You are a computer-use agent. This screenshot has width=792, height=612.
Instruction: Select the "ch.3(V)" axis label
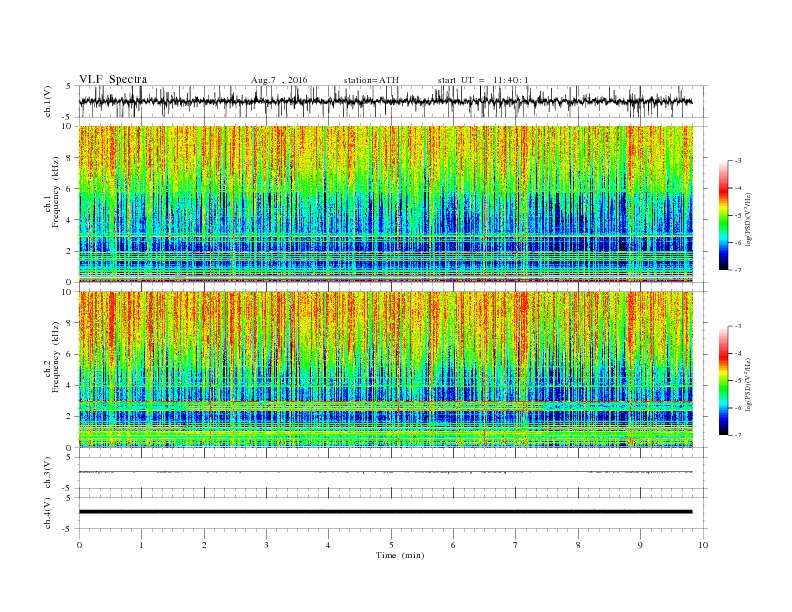48,472
